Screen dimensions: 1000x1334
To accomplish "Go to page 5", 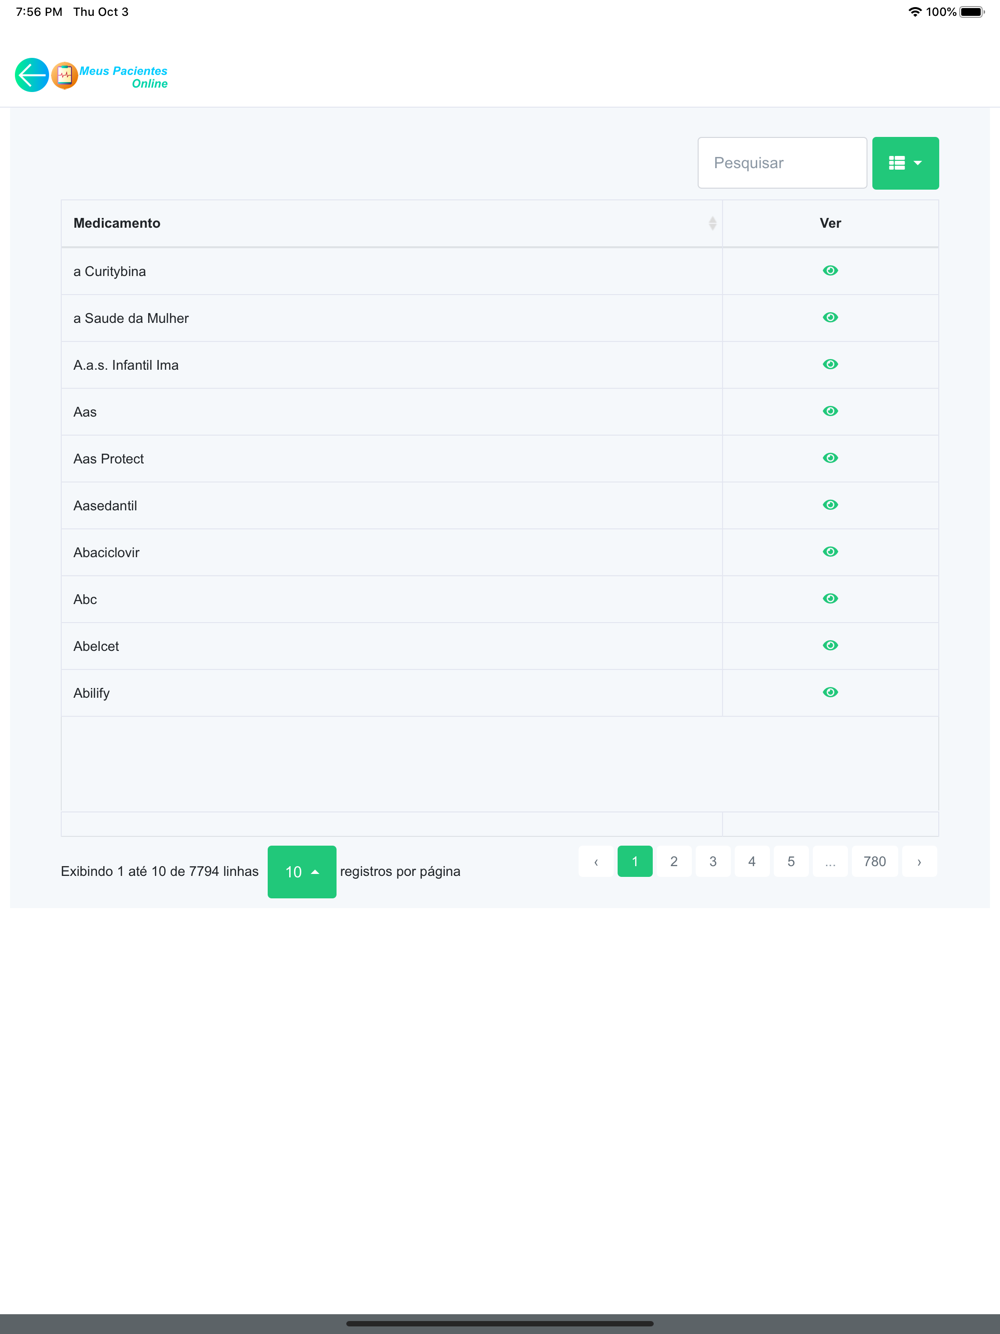I will coord(791,862).
